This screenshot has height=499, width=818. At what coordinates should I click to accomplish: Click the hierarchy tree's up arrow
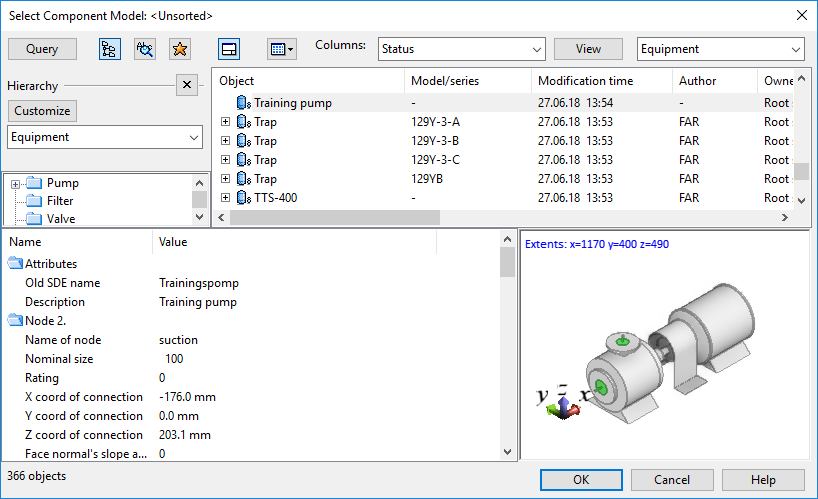point(199,183)
